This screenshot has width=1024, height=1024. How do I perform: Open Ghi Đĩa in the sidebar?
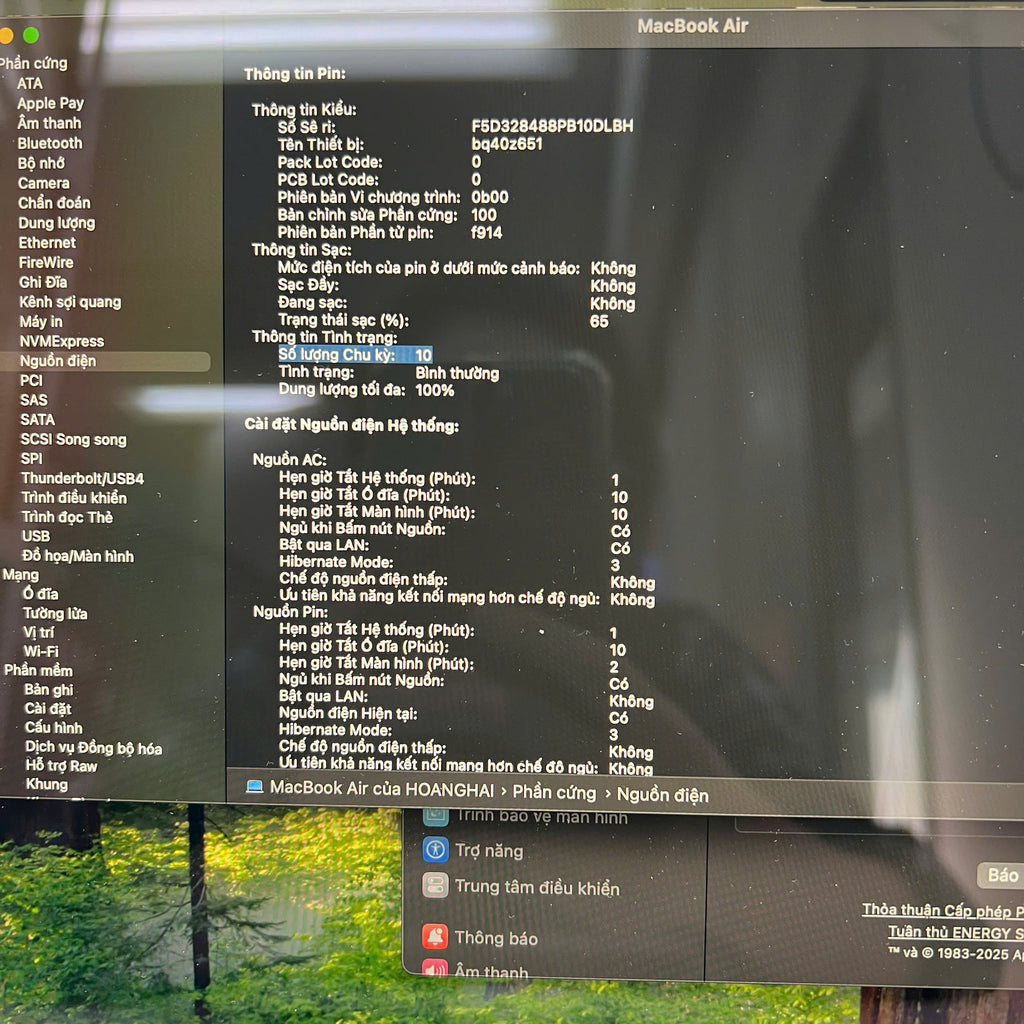click(43, 282)
